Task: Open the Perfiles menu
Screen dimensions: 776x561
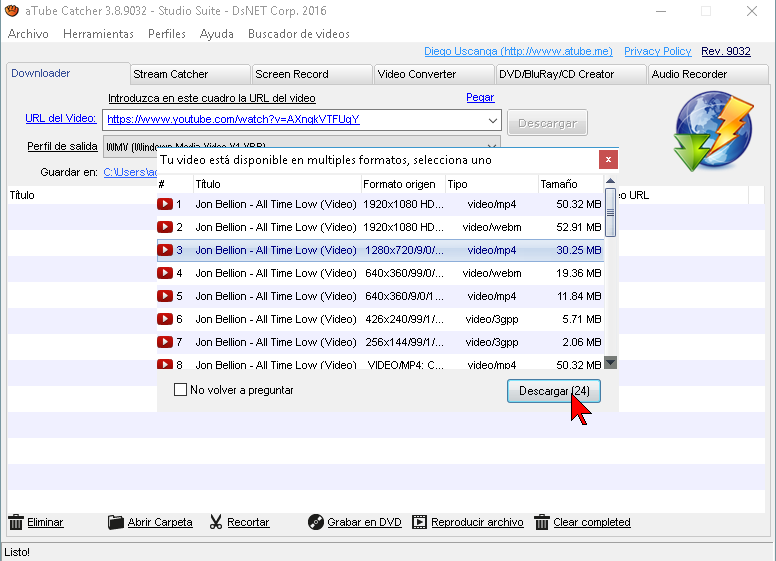Action: pyautogui.click(x=167, y=34)
